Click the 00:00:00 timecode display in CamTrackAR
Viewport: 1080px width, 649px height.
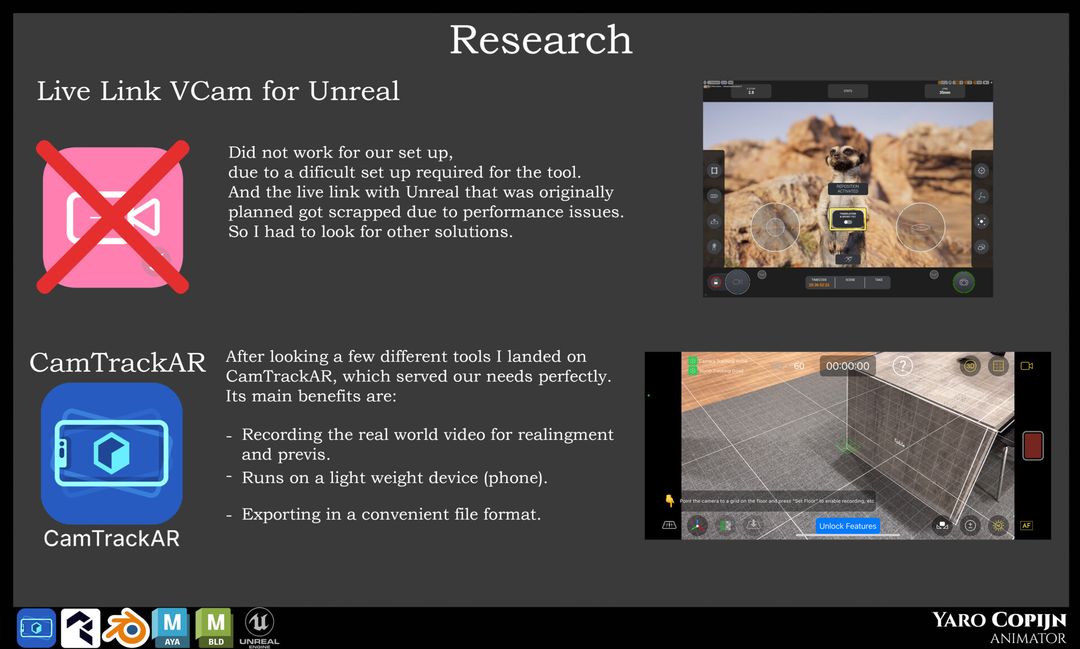pos(847,366)
